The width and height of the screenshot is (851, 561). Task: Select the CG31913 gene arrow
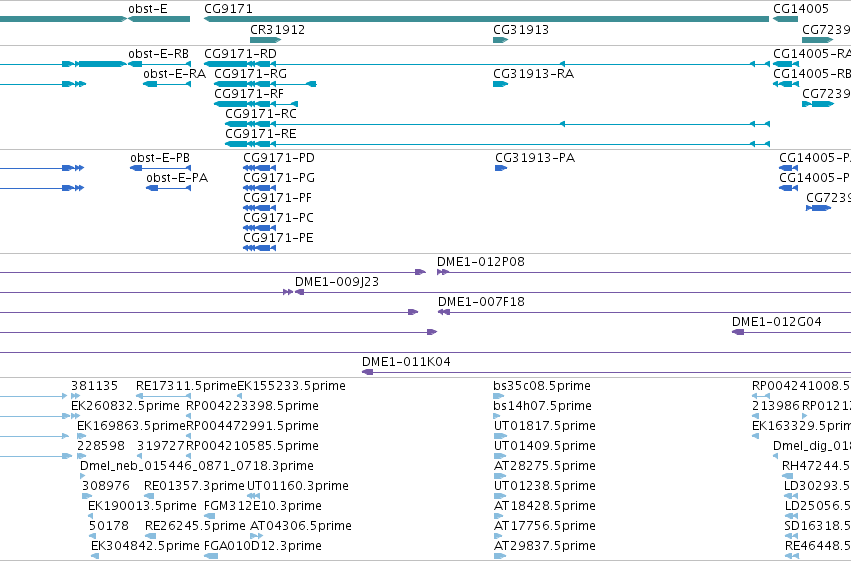click(x=500, y=40)
